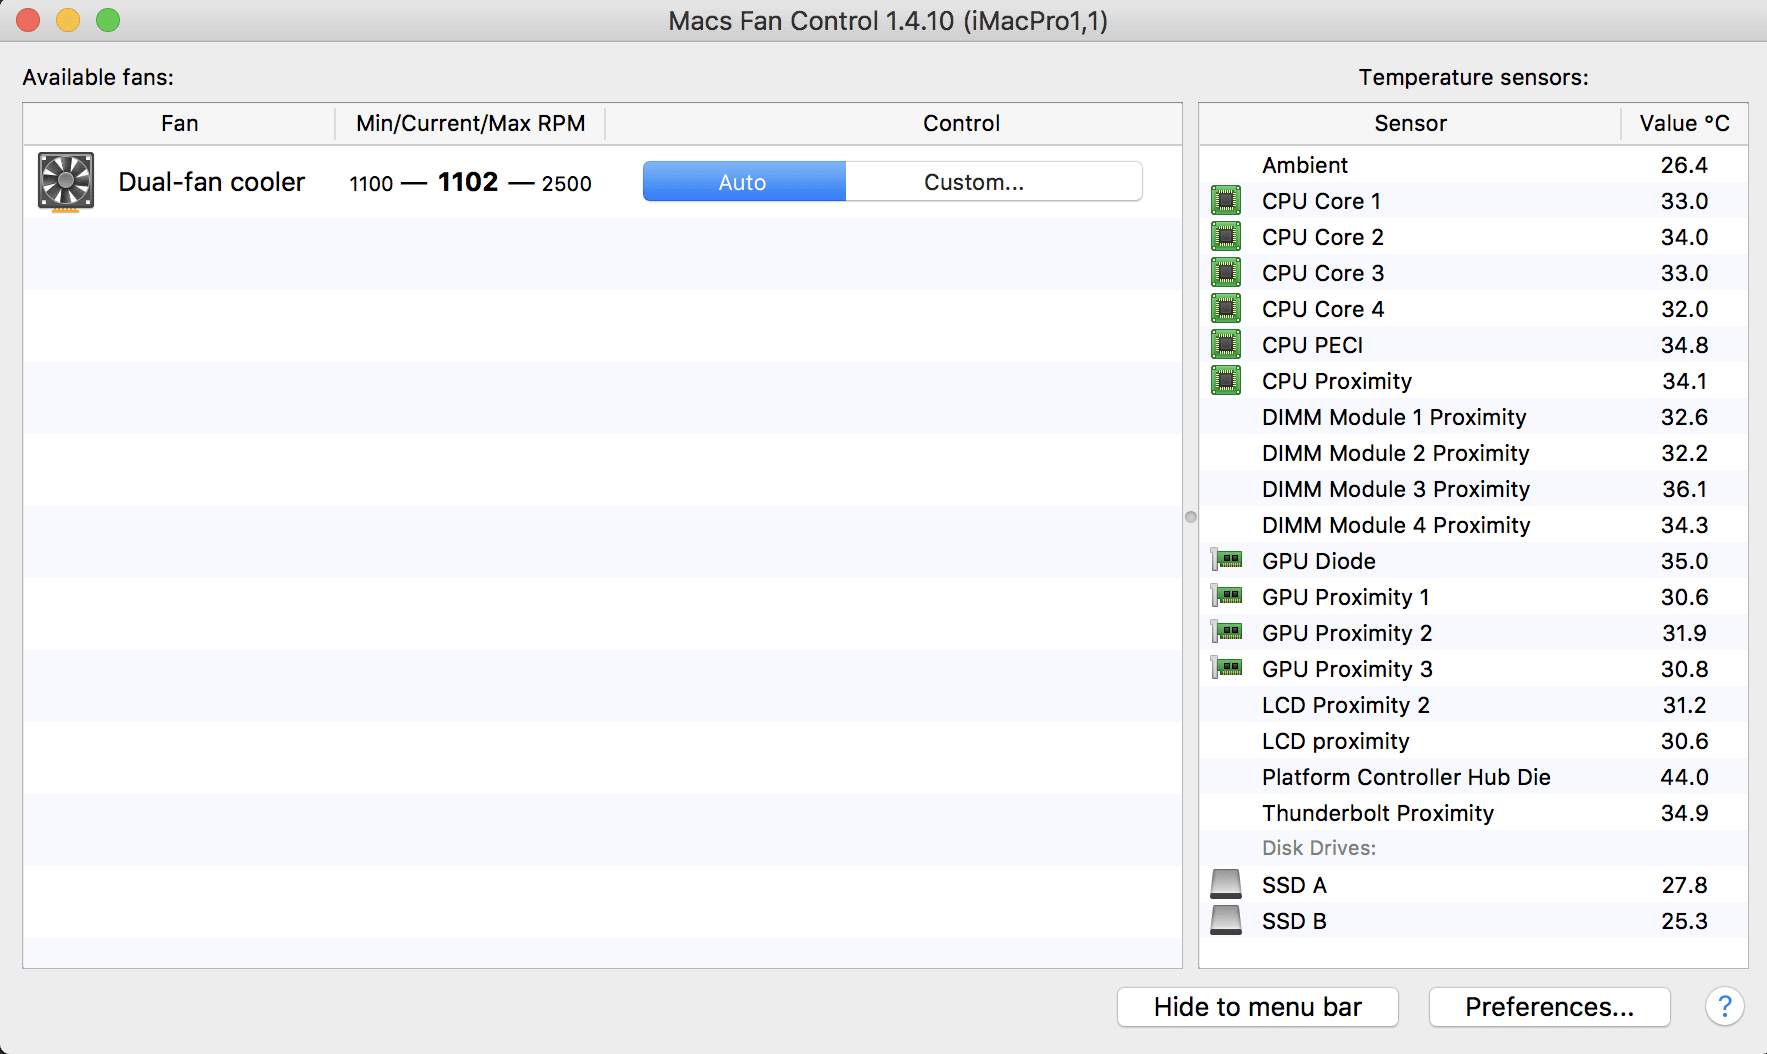Click the GPU Proximity 2 card icon

1226,632
